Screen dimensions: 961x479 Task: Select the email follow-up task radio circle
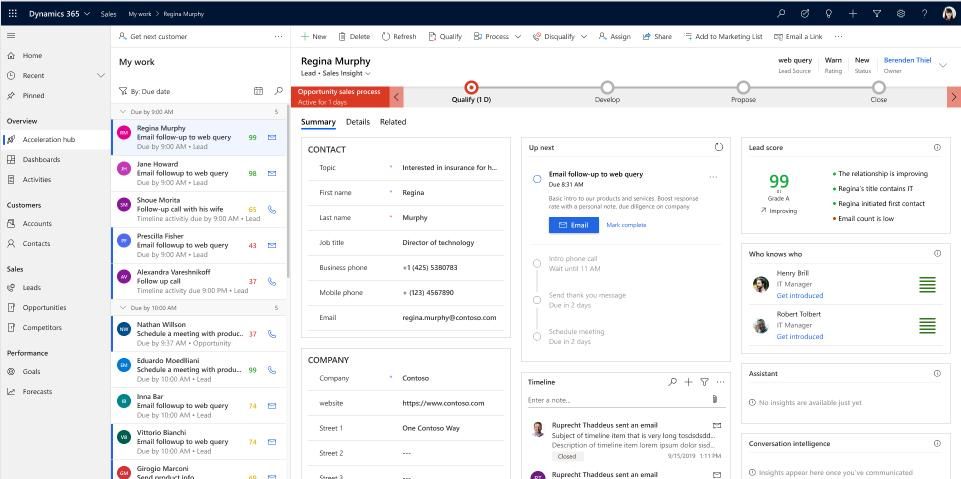pos(537,179)
